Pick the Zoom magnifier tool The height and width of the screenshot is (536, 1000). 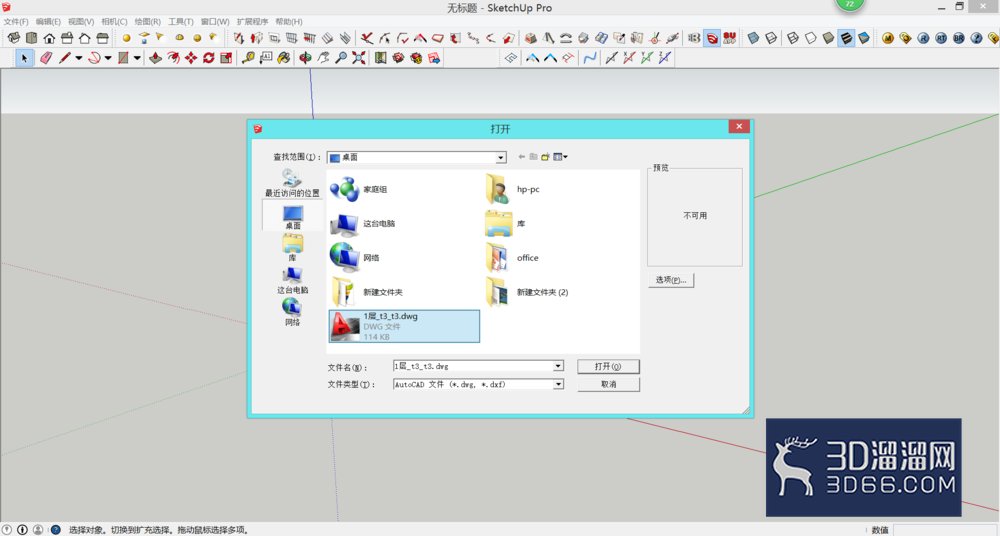[341, 58]
